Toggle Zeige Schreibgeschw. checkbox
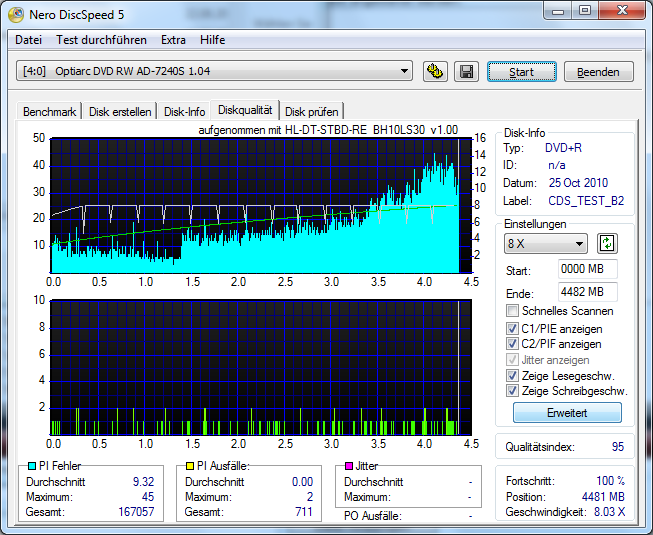653x535 pixels. click(512, 391)
